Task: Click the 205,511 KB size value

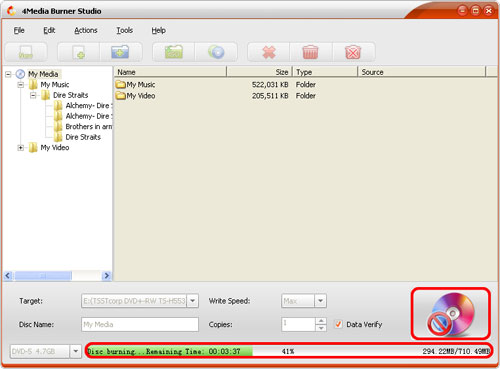Action: 270,96
